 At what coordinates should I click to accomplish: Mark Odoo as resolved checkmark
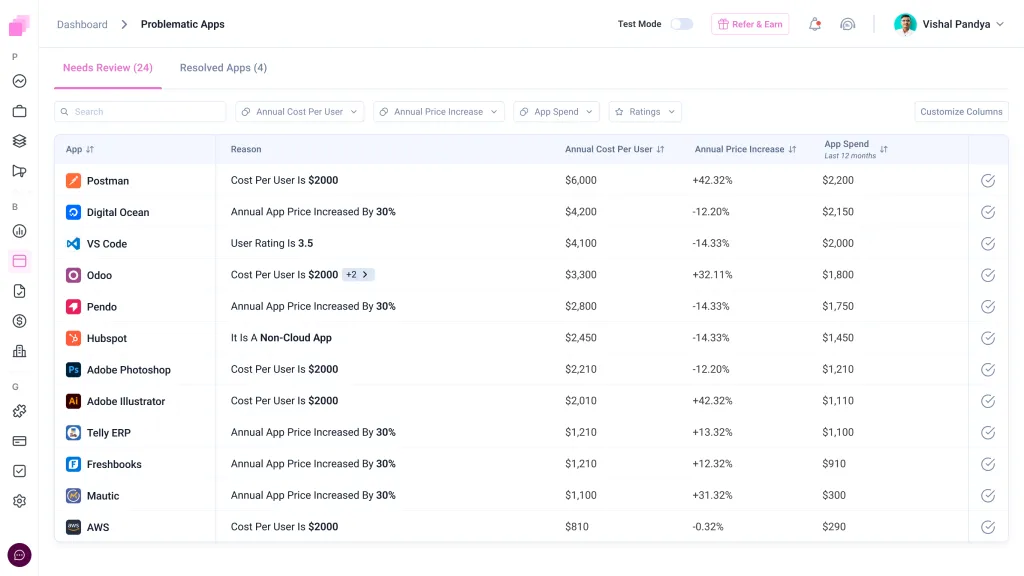tap(988, 275)
